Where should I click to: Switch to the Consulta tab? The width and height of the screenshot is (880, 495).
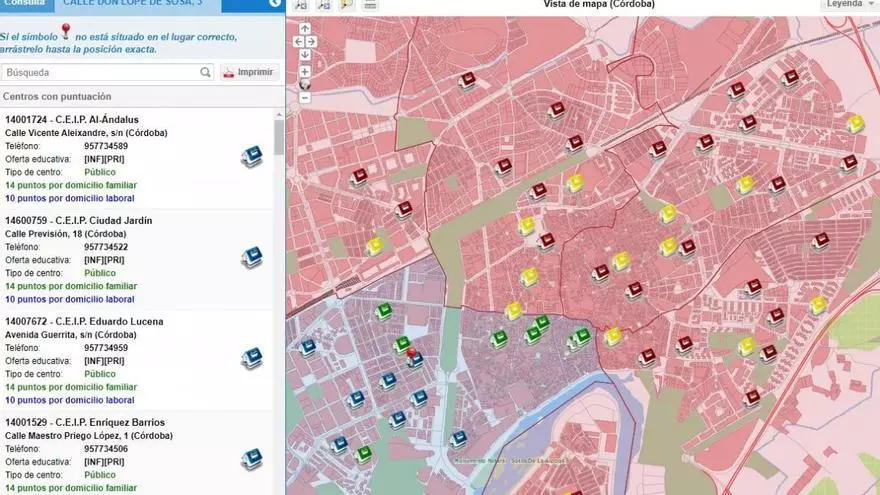23,5
